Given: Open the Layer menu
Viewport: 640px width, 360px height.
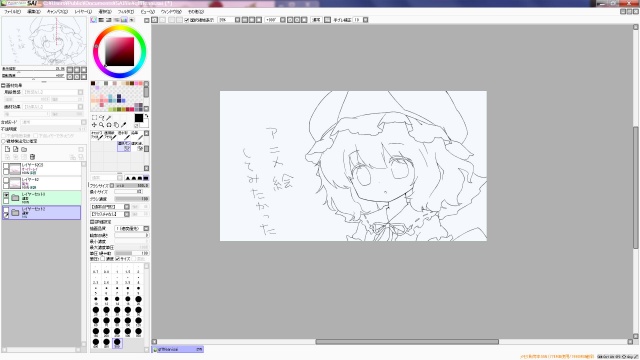Looking at the screenshot, I should 83,12.
